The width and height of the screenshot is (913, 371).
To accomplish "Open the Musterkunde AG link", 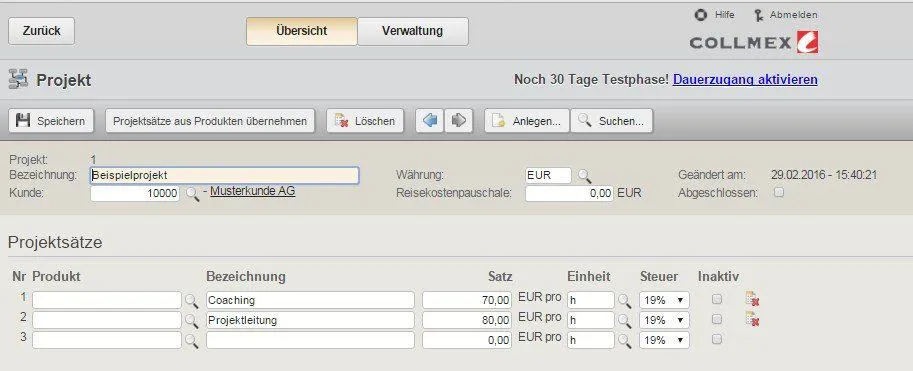I will point(253,191).
